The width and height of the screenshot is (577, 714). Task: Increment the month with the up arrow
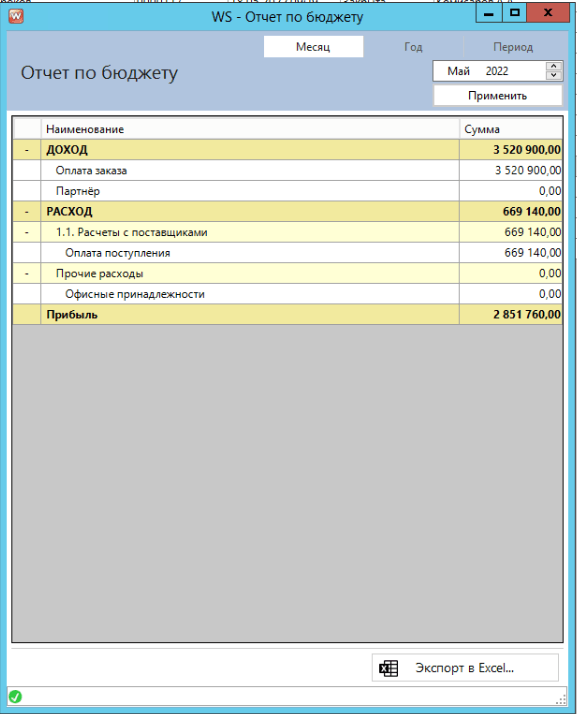554,66
